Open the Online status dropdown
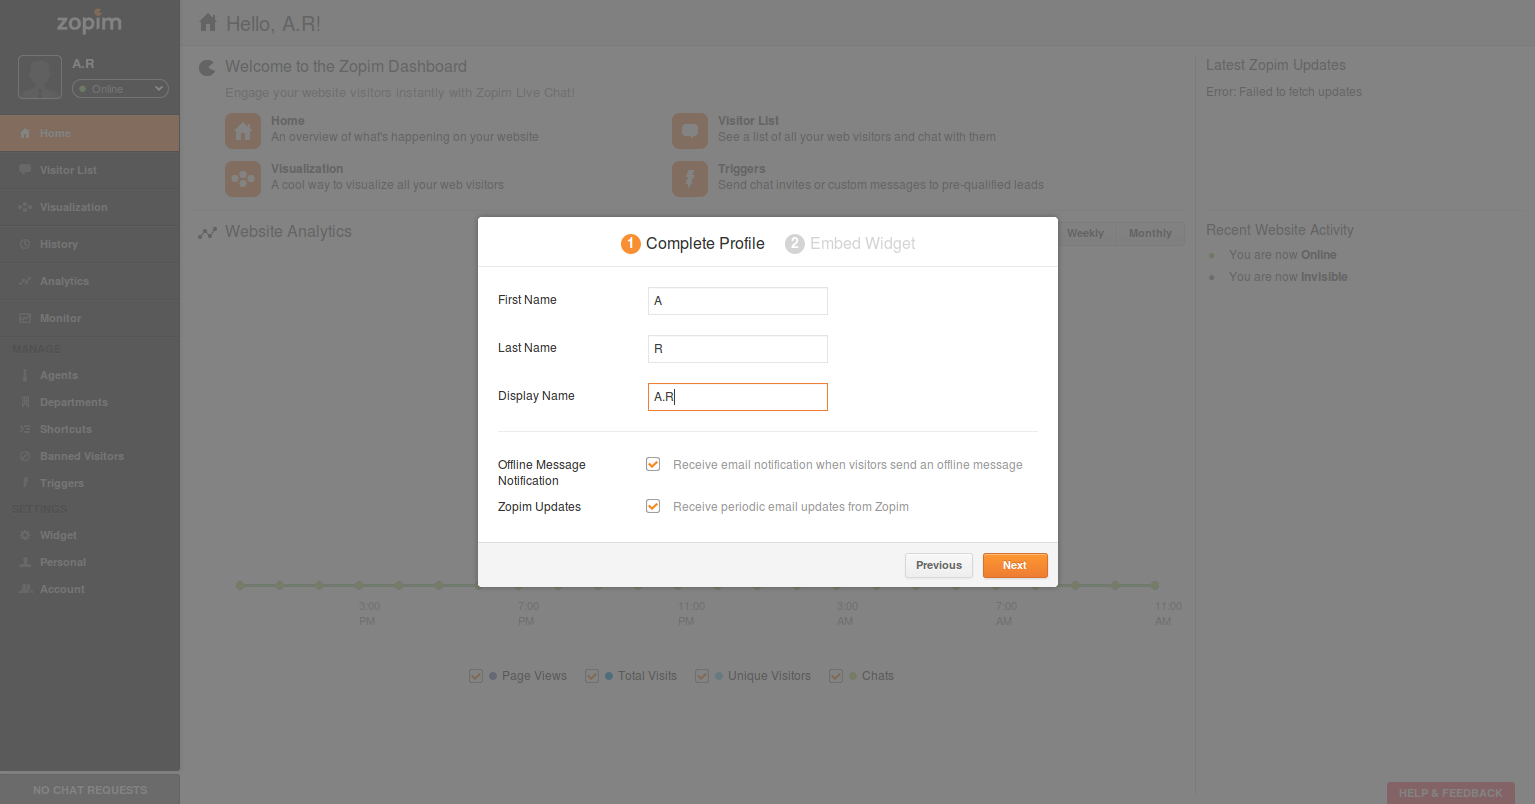The width and height of the screenshot is (1535, 804). [x=120, y=89]
